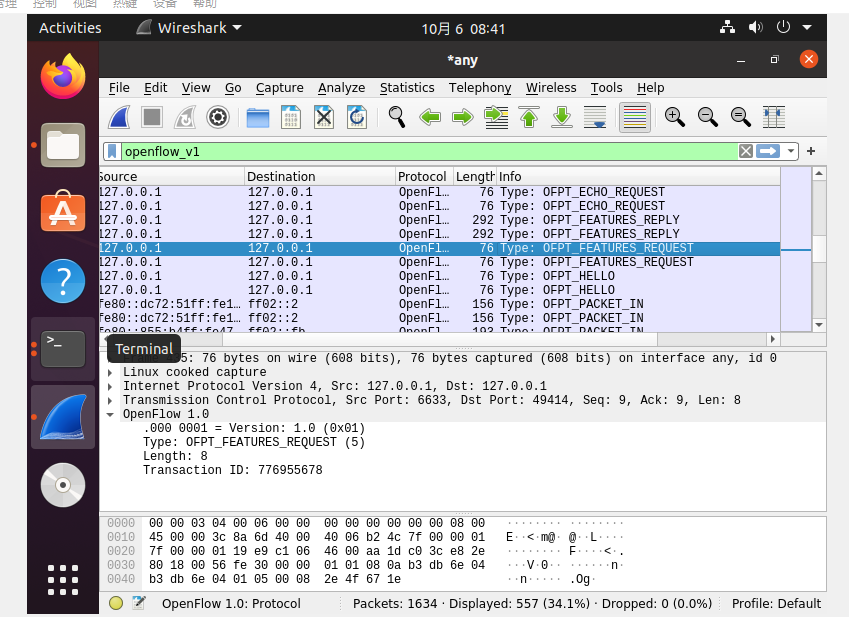849x617 pixels.
Task: Expand Transmission Control Protocol tree
Action: click(x=110, y=401)
